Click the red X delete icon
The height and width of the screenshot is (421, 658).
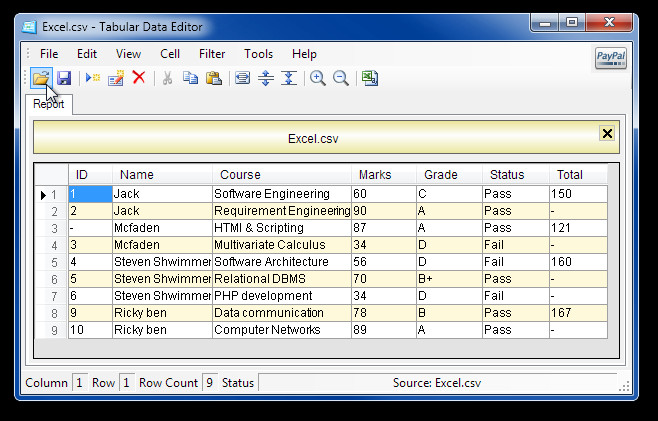click(139, 78)
